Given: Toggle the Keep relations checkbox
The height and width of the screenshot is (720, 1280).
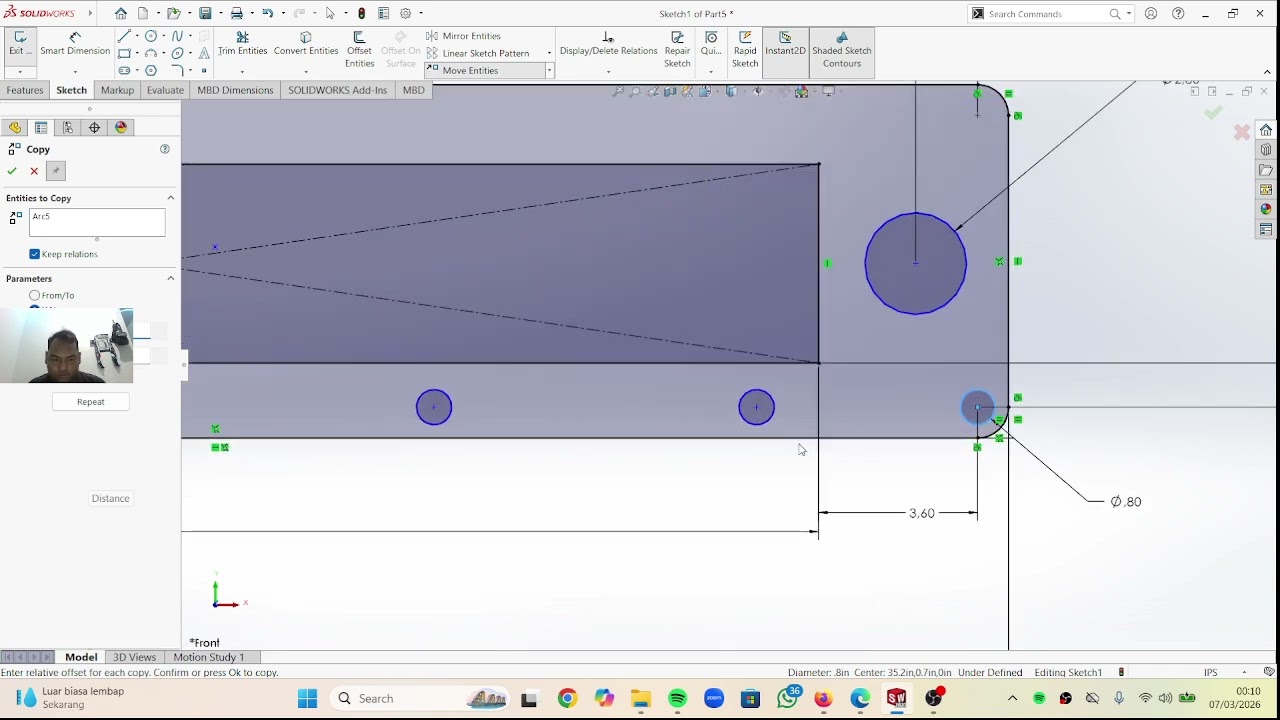Looking at the screenshot, I should pos(35,254).
